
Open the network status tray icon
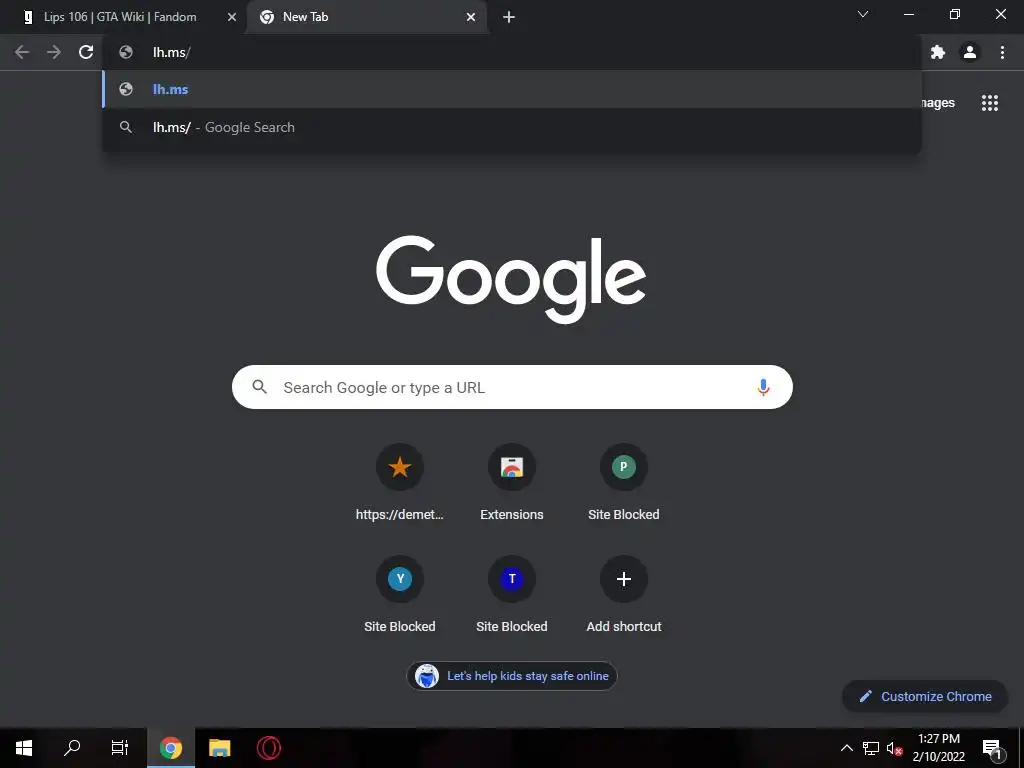pyautogui.click(x=871, y=748)
